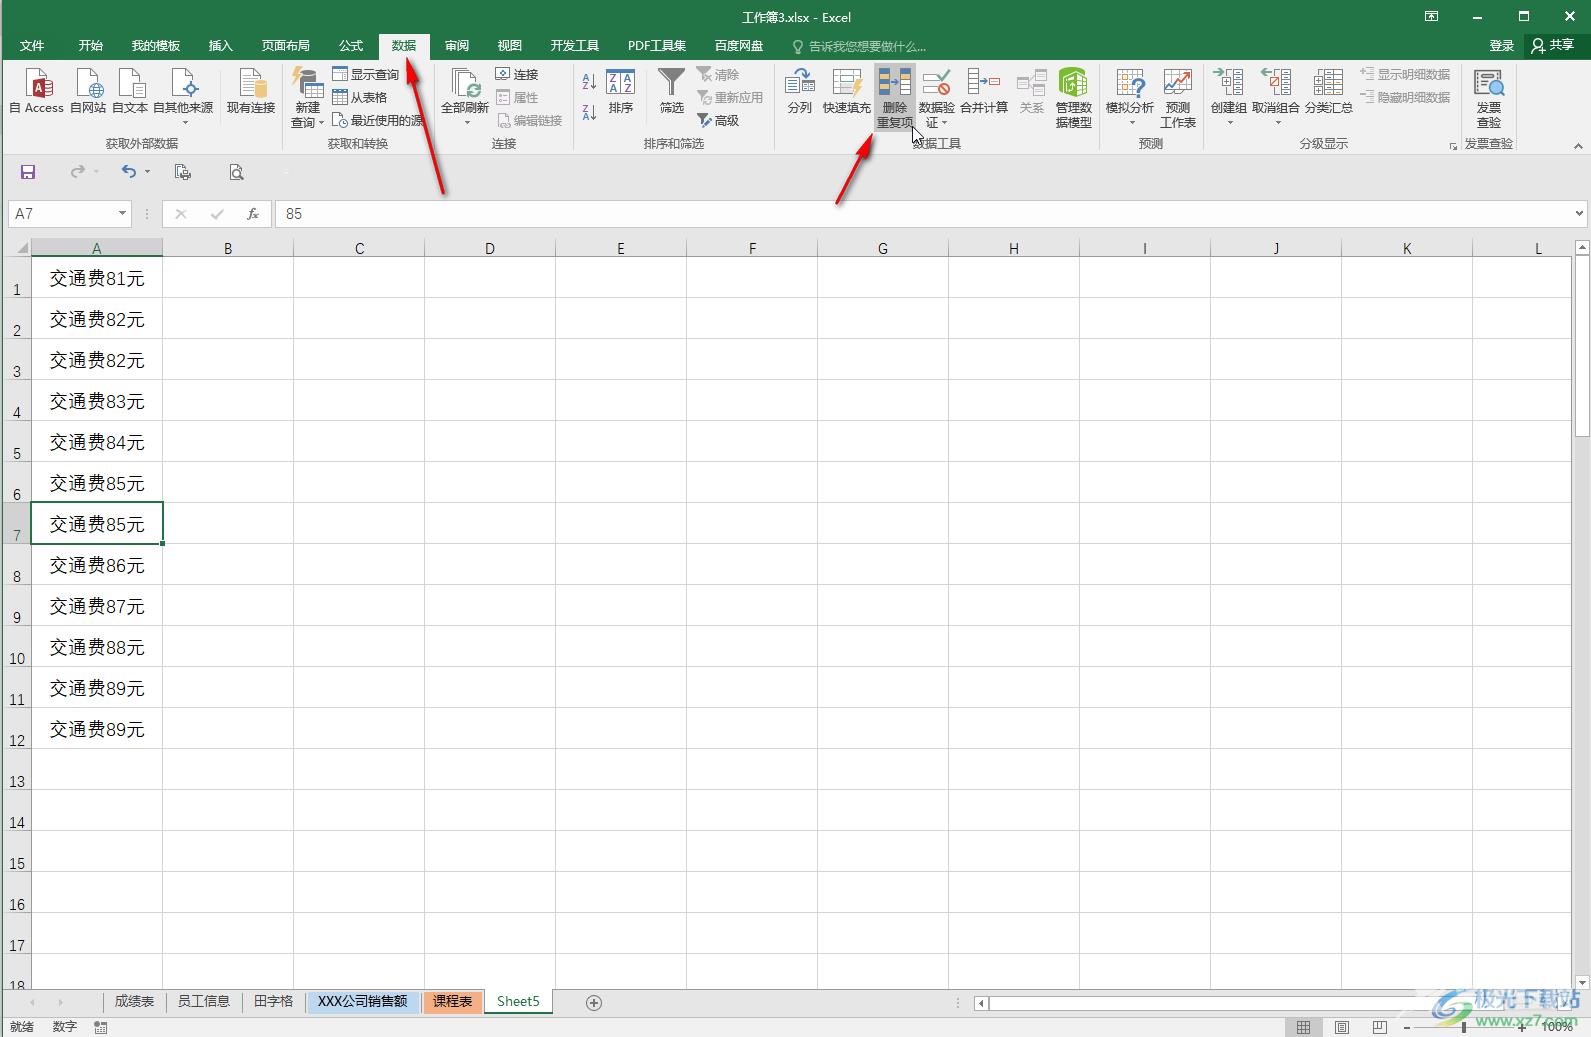Collapse the ribbon with the arrow
This screenshot has width=1591, height=1037.
(1579, 146)
